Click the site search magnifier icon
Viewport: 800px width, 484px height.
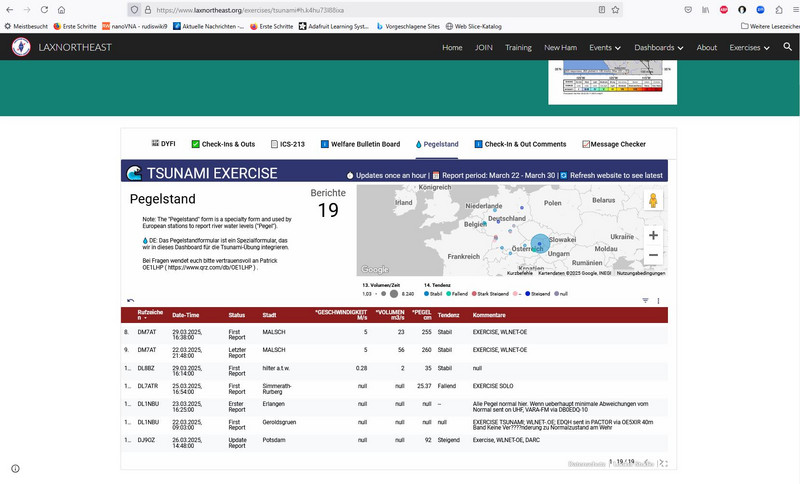tap(787, 47)
